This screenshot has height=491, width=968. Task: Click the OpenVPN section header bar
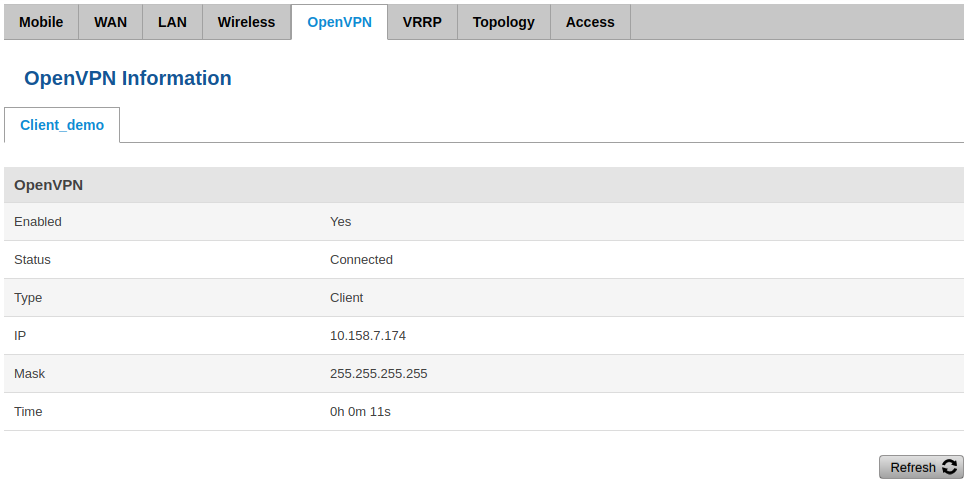point(484,185)
